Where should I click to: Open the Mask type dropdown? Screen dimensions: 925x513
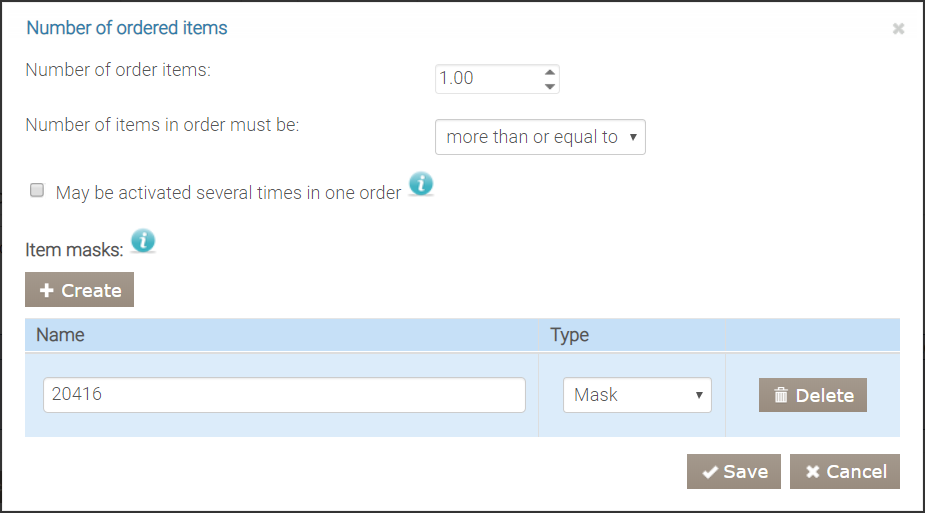(x=637, y=395)
